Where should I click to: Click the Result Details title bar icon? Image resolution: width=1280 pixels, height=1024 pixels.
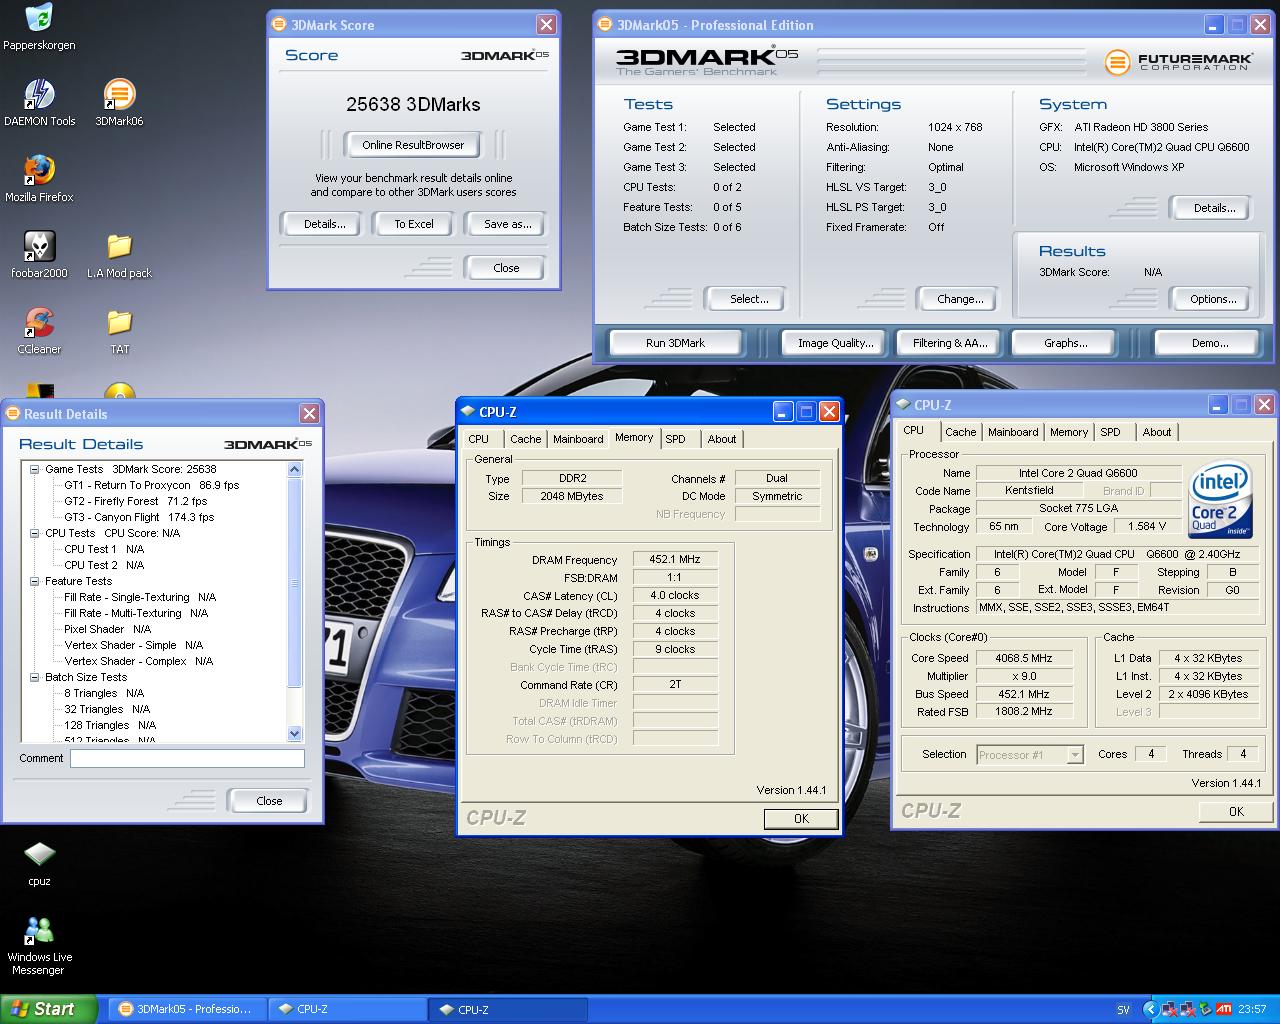pos(13,414)
